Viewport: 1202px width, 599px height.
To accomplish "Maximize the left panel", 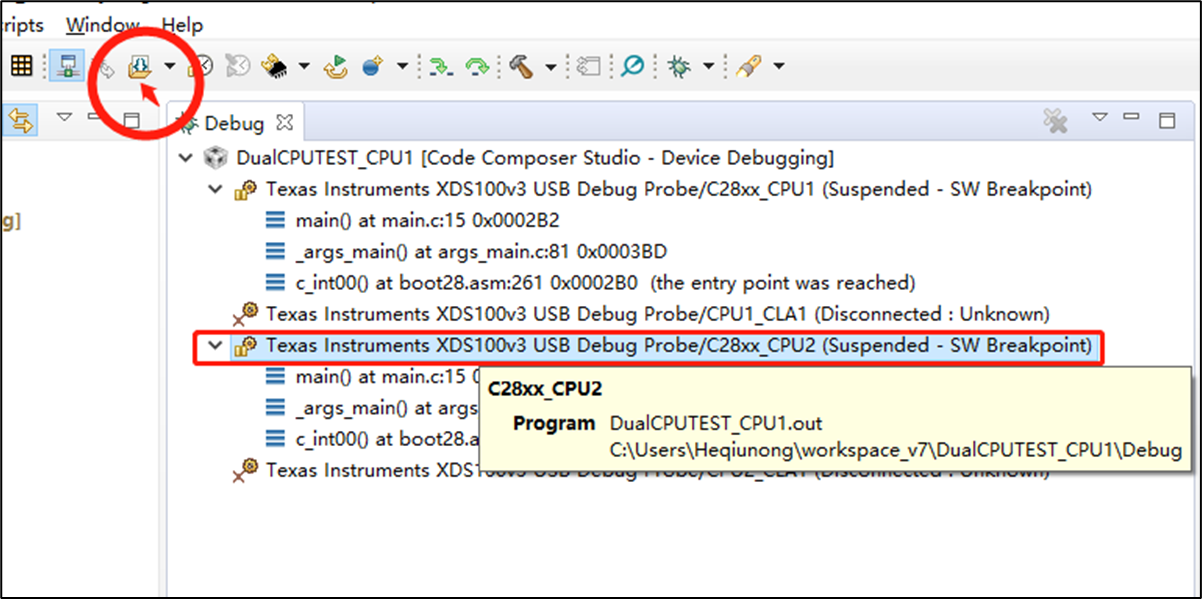I will click(131, 120).
